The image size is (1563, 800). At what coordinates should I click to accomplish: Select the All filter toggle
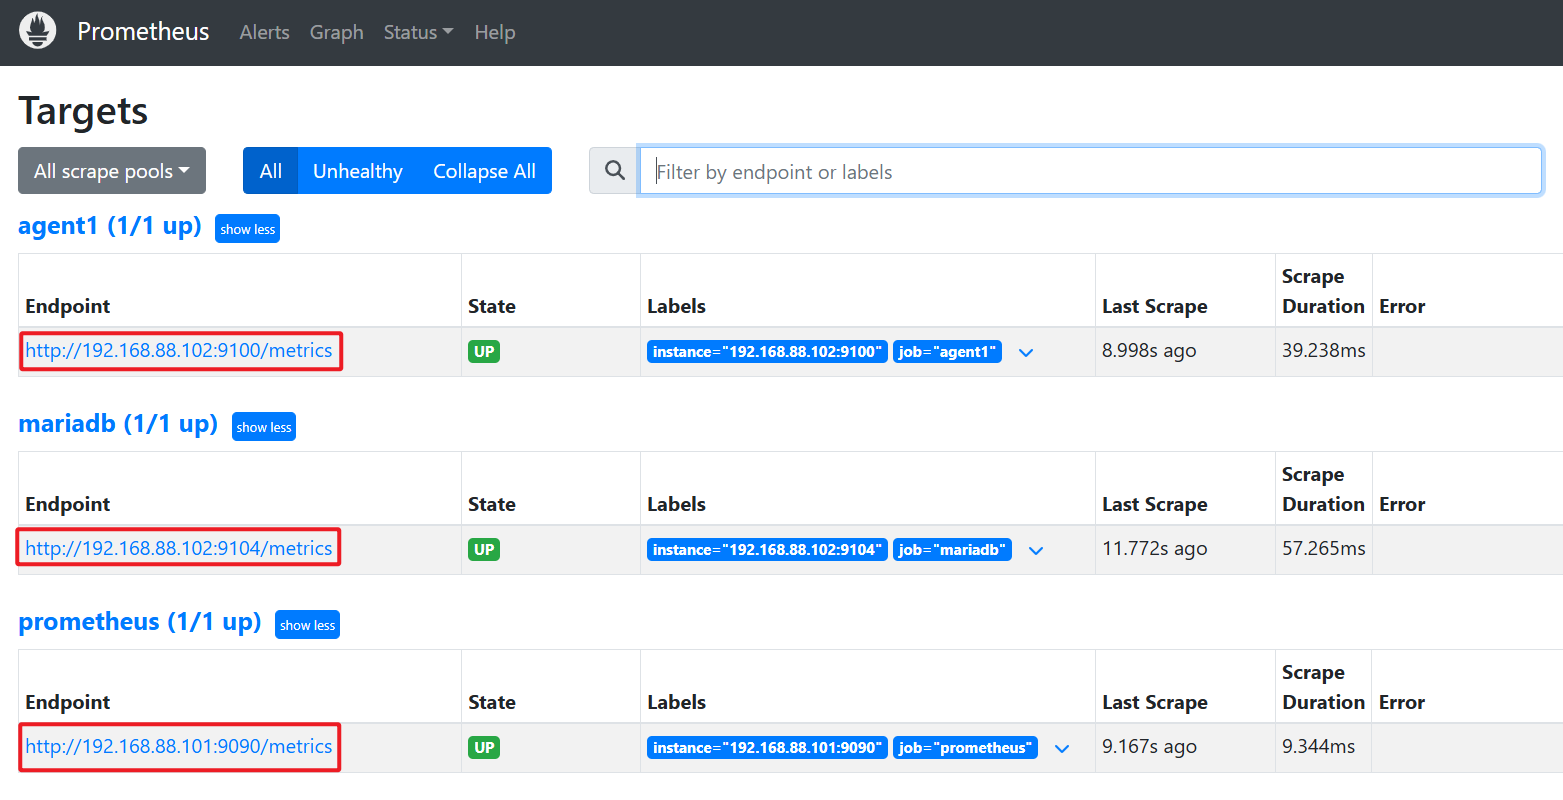click(271, 171)
